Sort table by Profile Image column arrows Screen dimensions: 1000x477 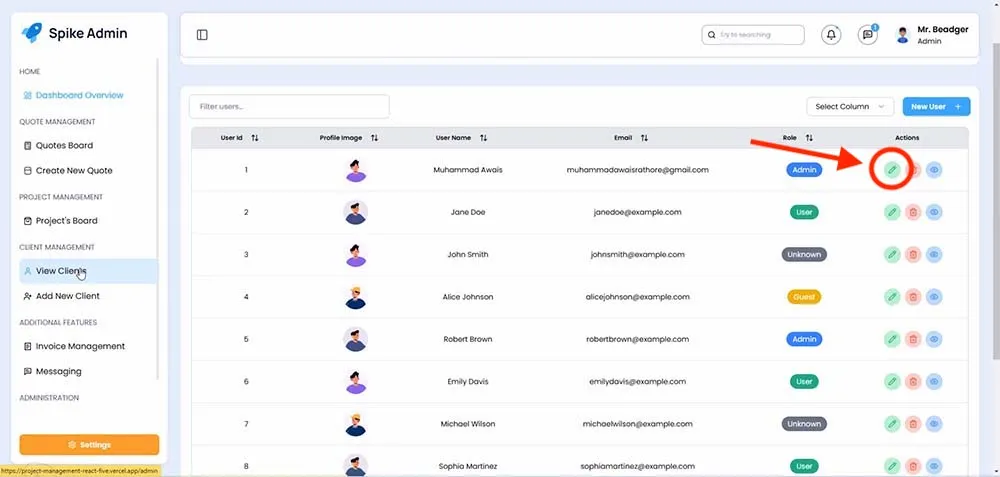(x=374, y=138)
